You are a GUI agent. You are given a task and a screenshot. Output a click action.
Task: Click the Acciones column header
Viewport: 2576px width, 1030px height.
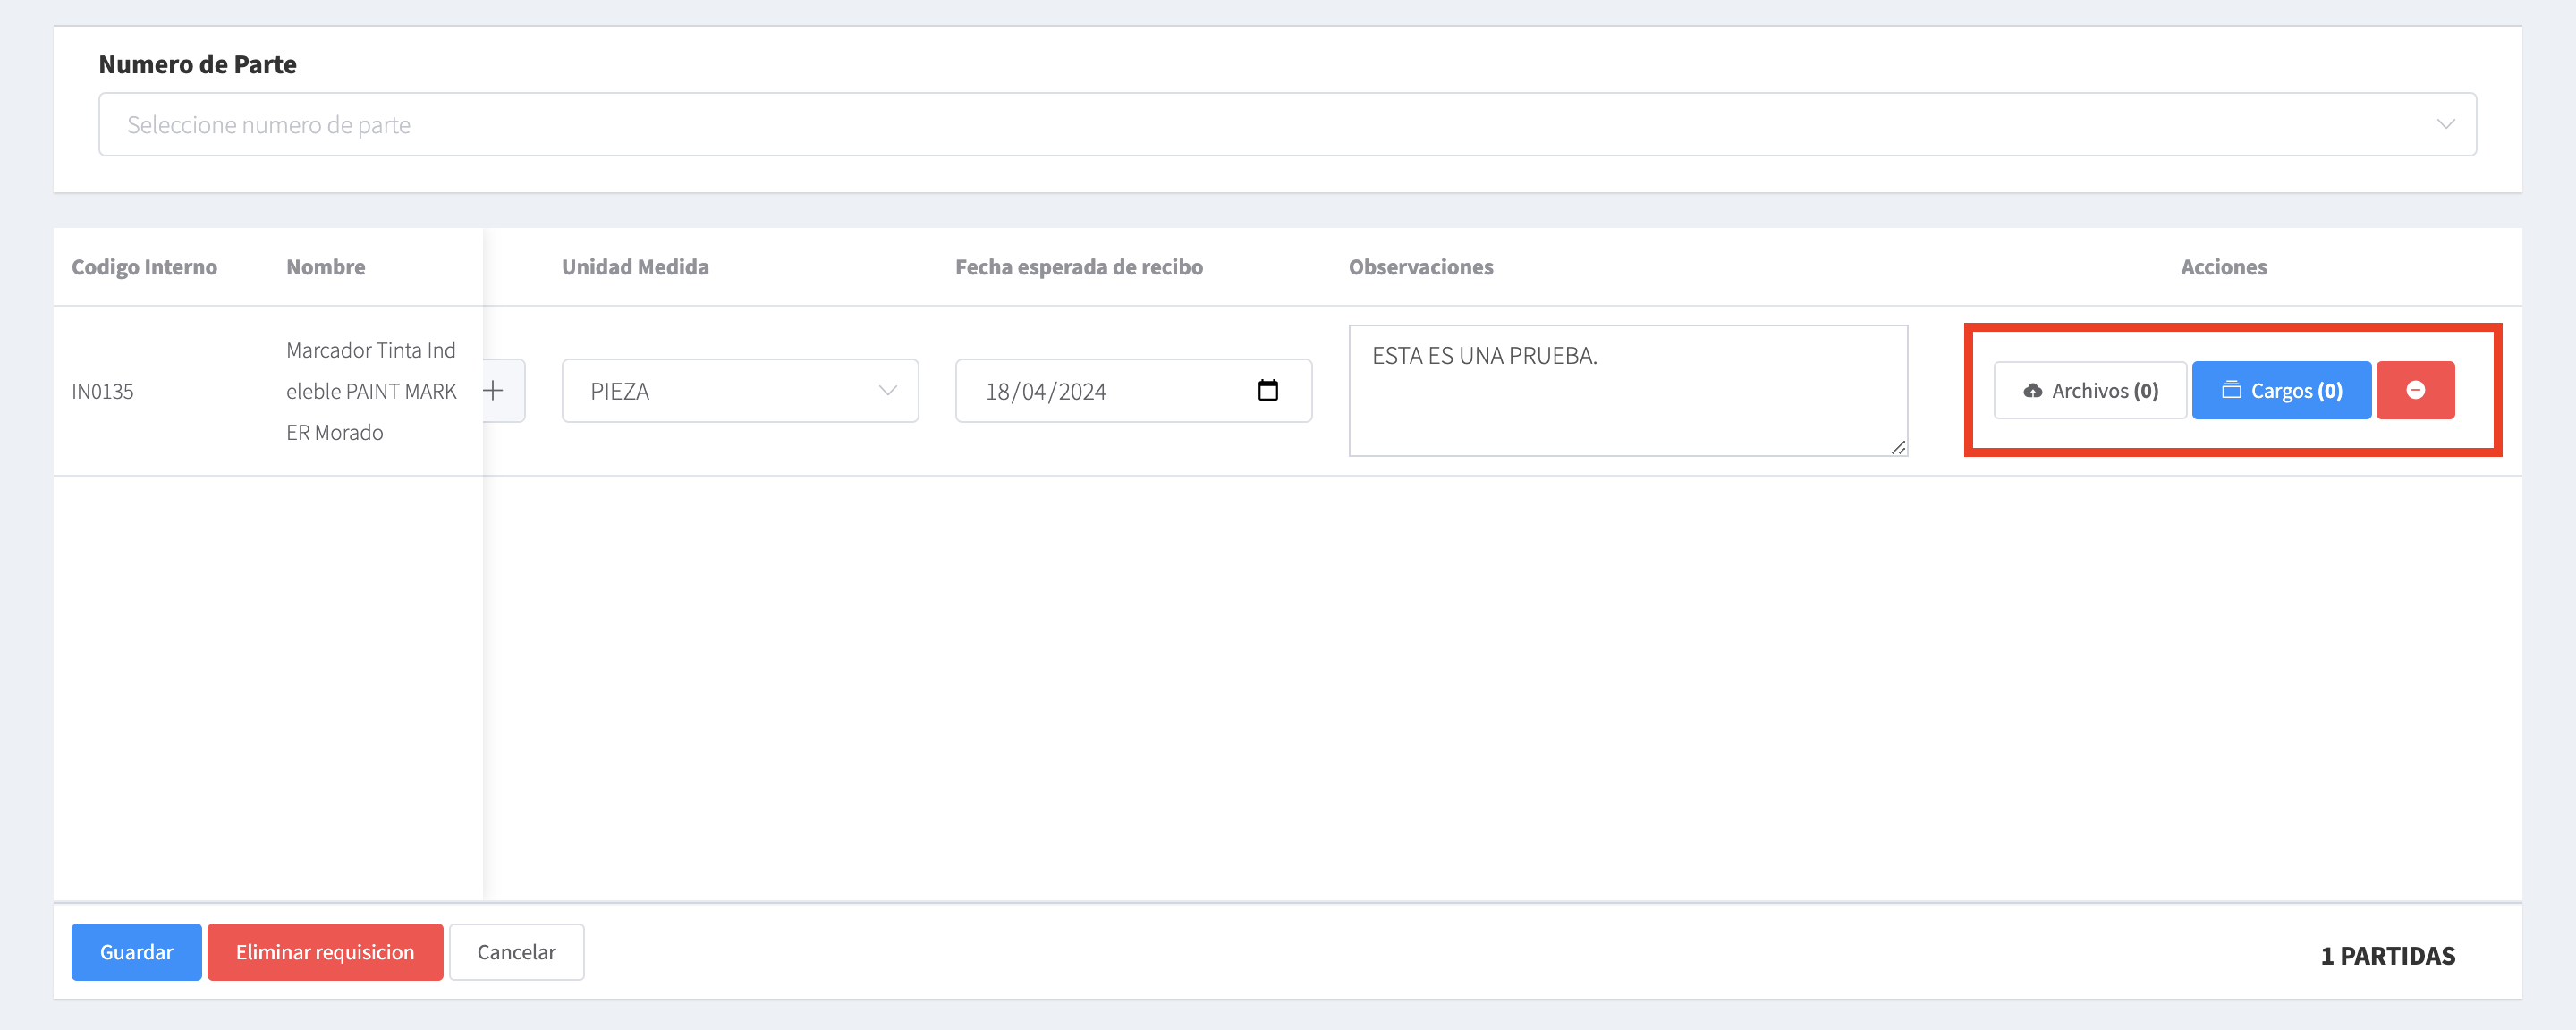point(2223,267)
